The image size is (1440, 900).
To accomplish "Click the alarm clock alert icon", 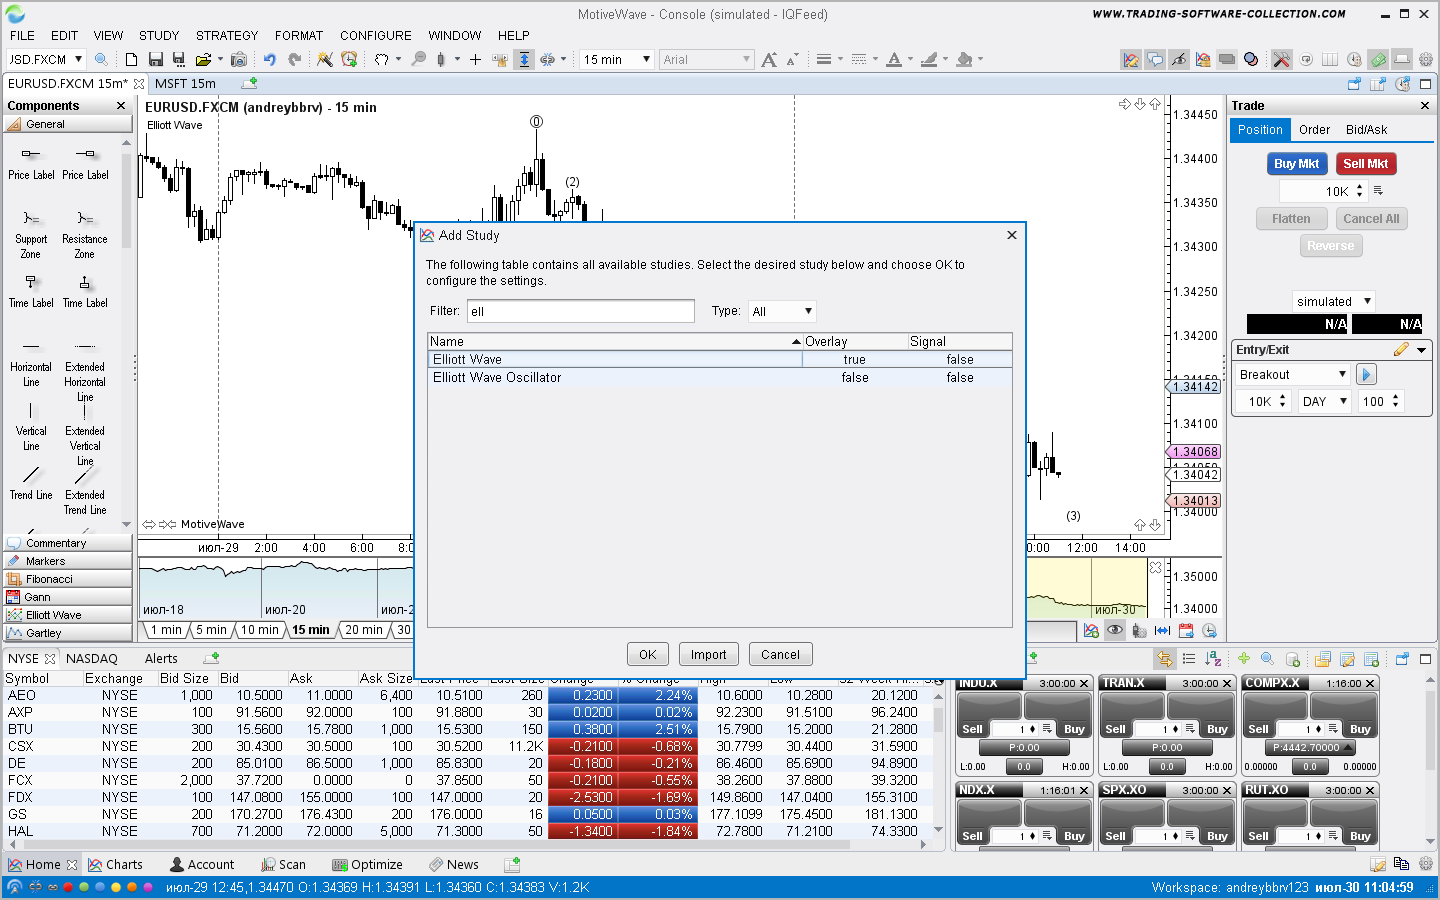I will [349, 60].
